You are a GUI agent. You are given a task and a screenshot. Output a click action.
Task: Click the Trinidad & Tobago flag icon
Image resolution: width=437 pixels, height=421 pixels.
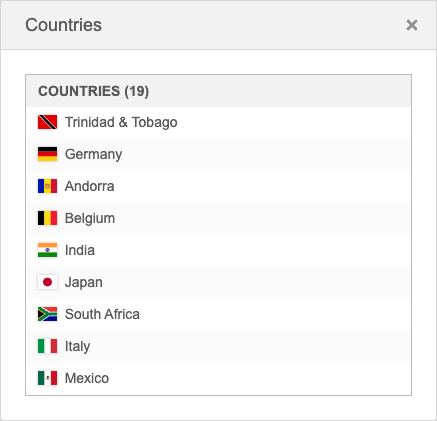(47, 122)
